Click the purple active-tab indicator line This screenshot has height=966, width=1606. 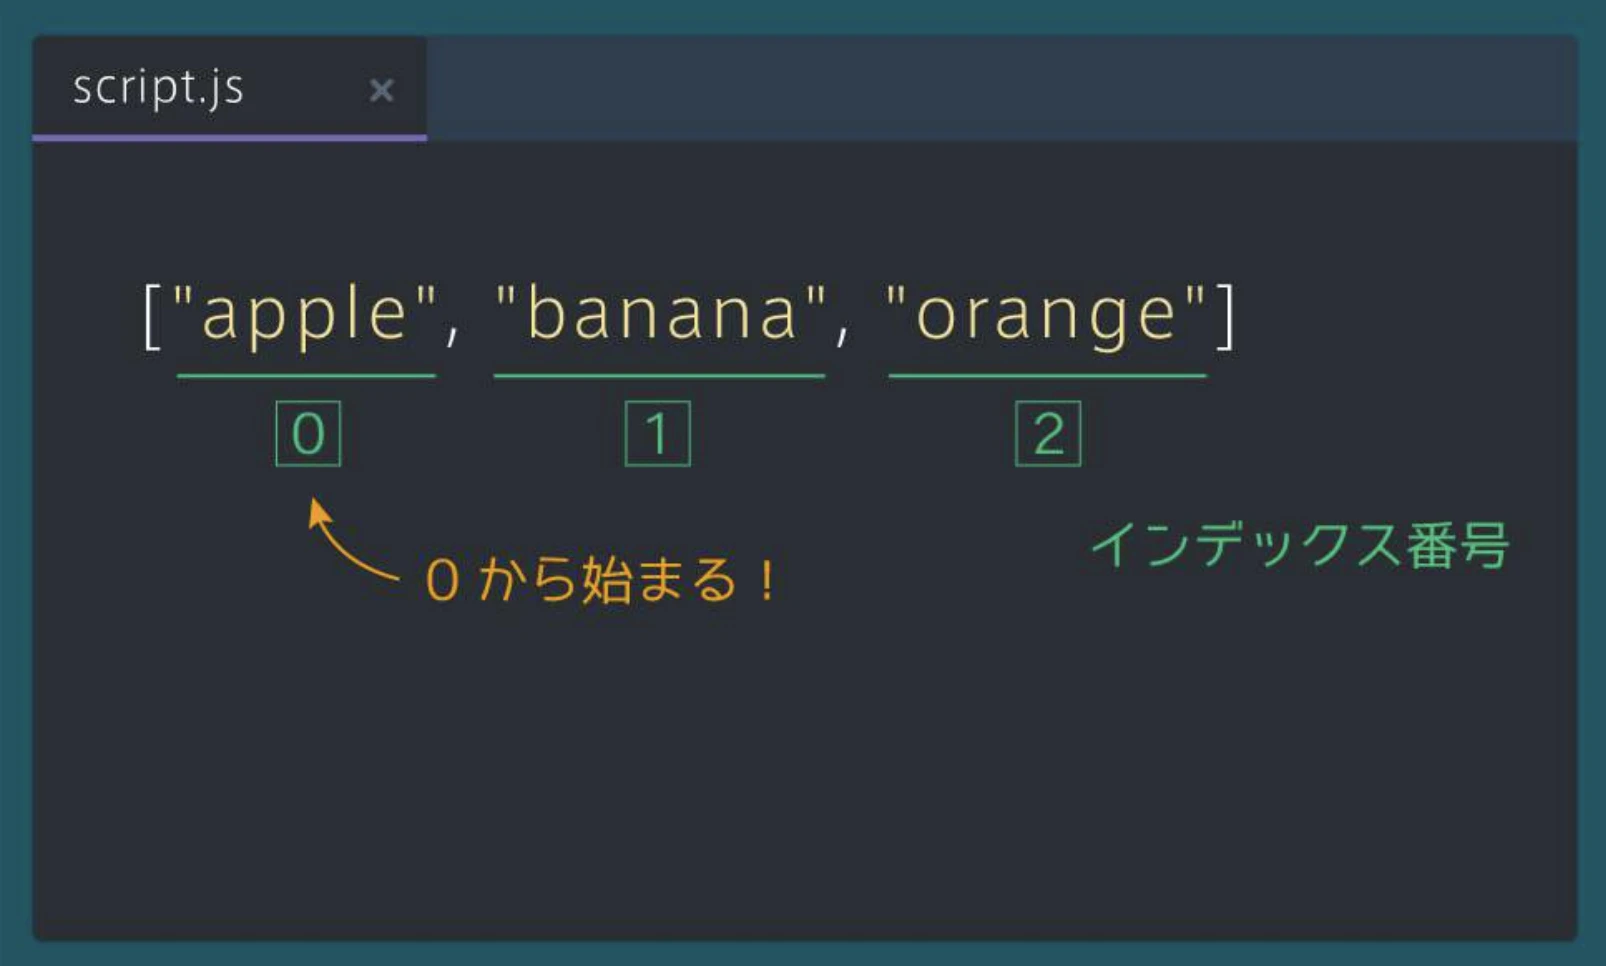coord(229,137)
